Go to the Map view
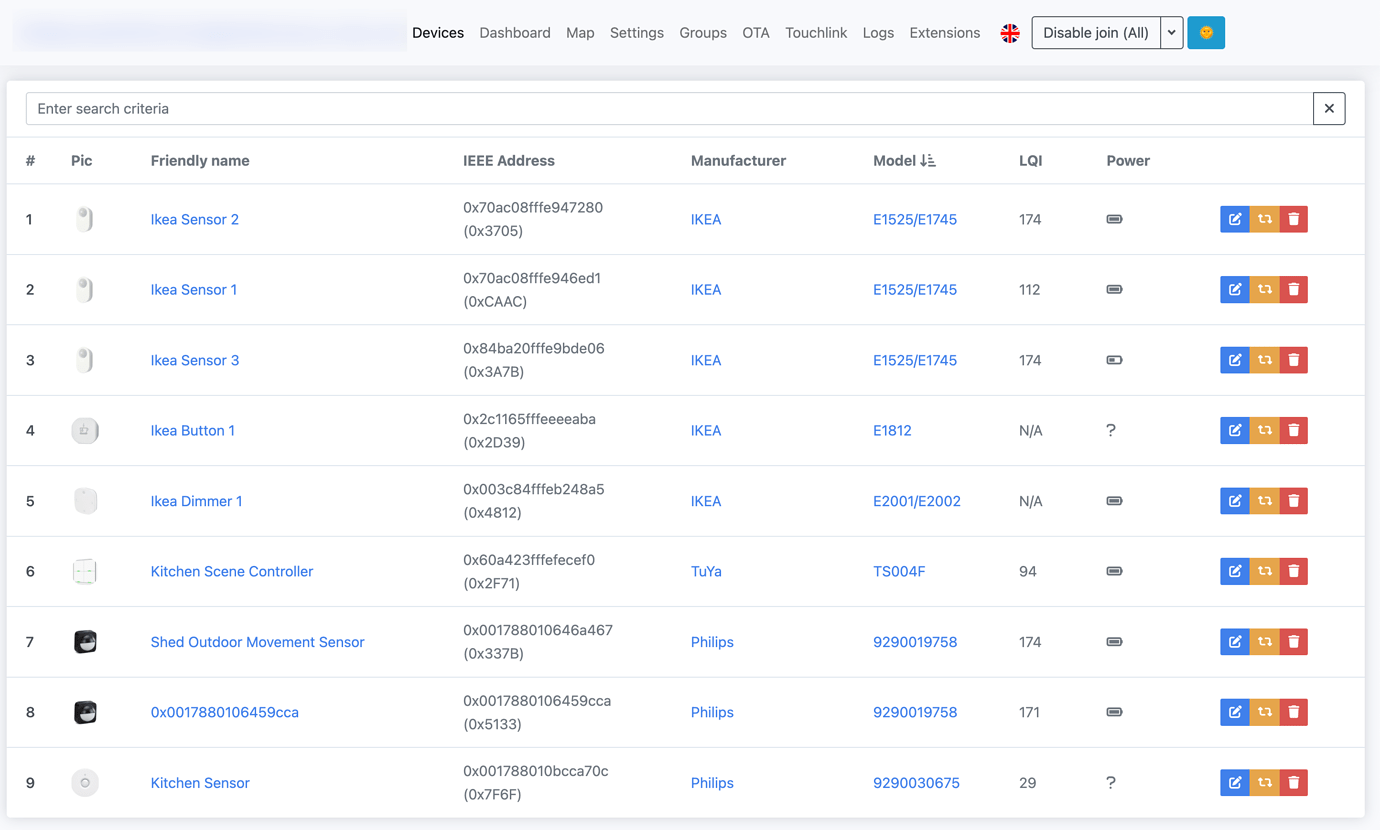Image resolution: width=1380 pixels, height=830 pixels. (580, 32)
